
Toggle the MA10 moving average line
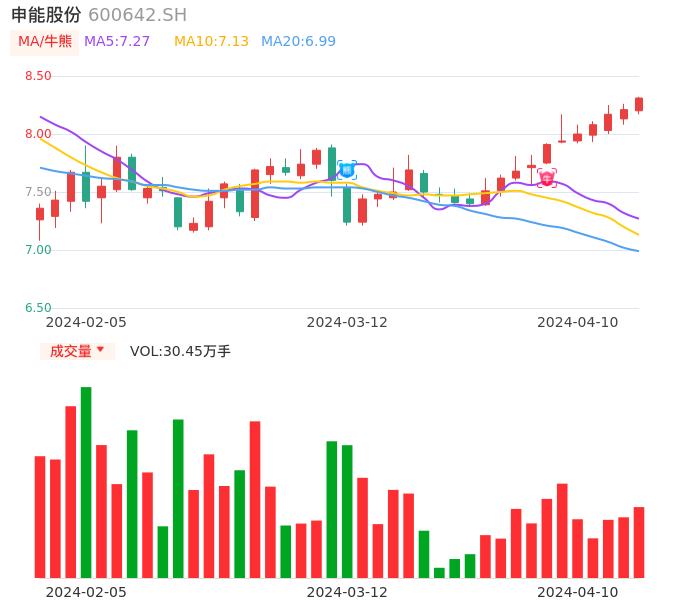(211, 42)
